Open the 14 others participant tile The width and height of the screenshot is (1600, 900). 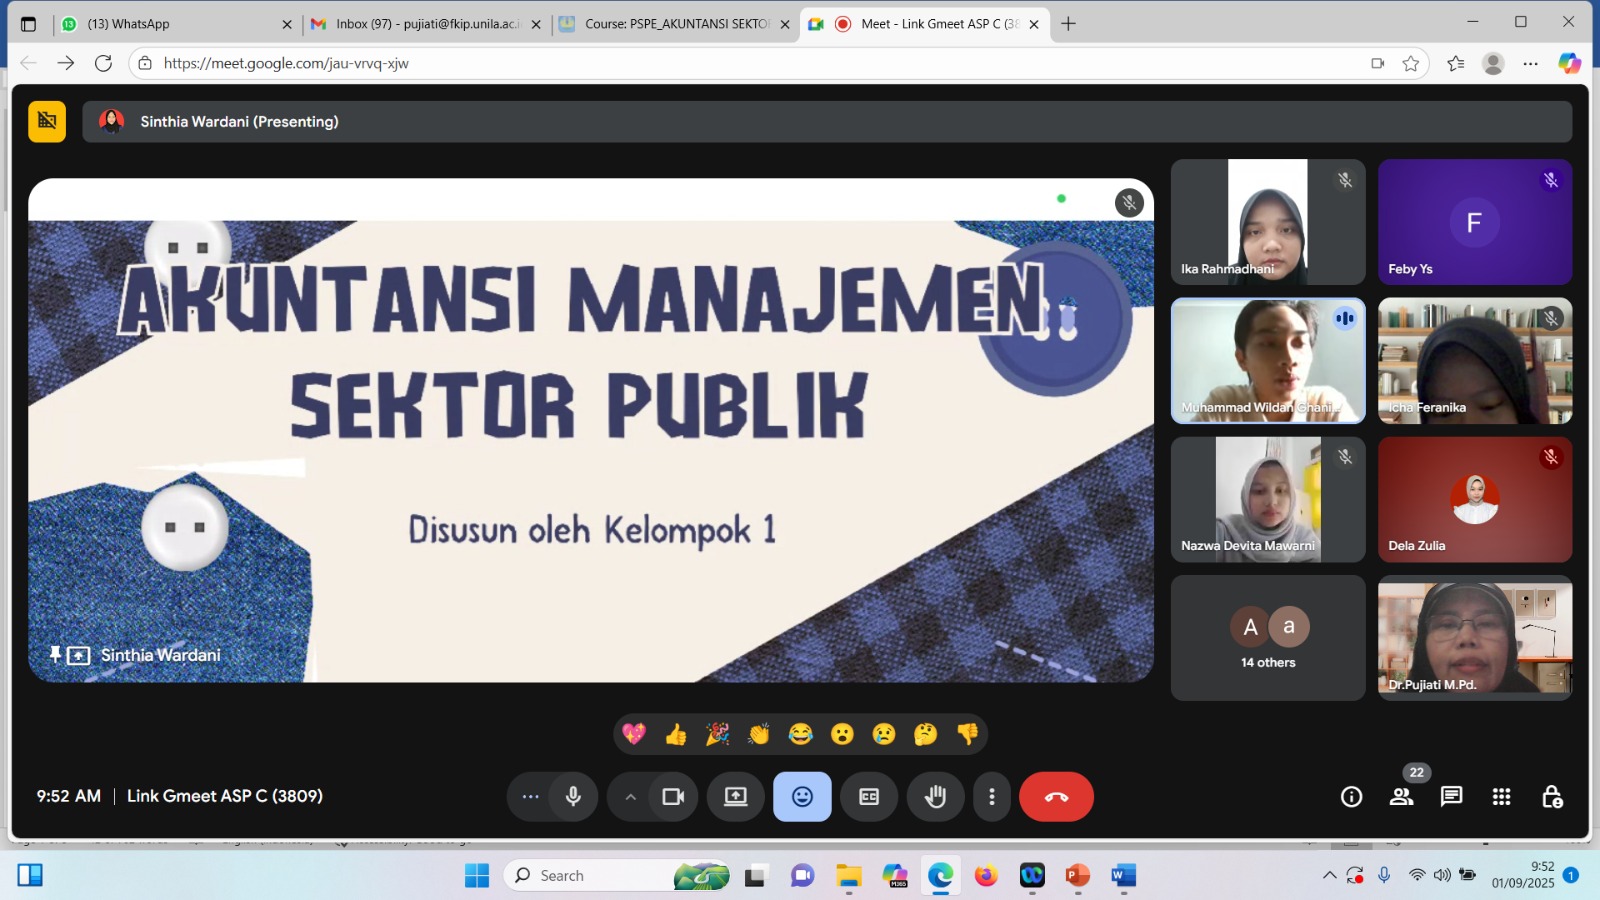pyautogui.click(x=1268, y=638)
